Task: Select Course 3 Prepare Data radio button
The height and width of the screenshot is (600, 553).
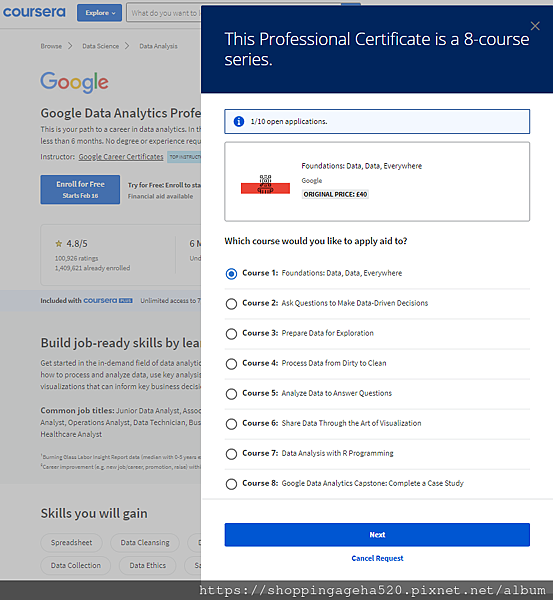Action: 231,334
